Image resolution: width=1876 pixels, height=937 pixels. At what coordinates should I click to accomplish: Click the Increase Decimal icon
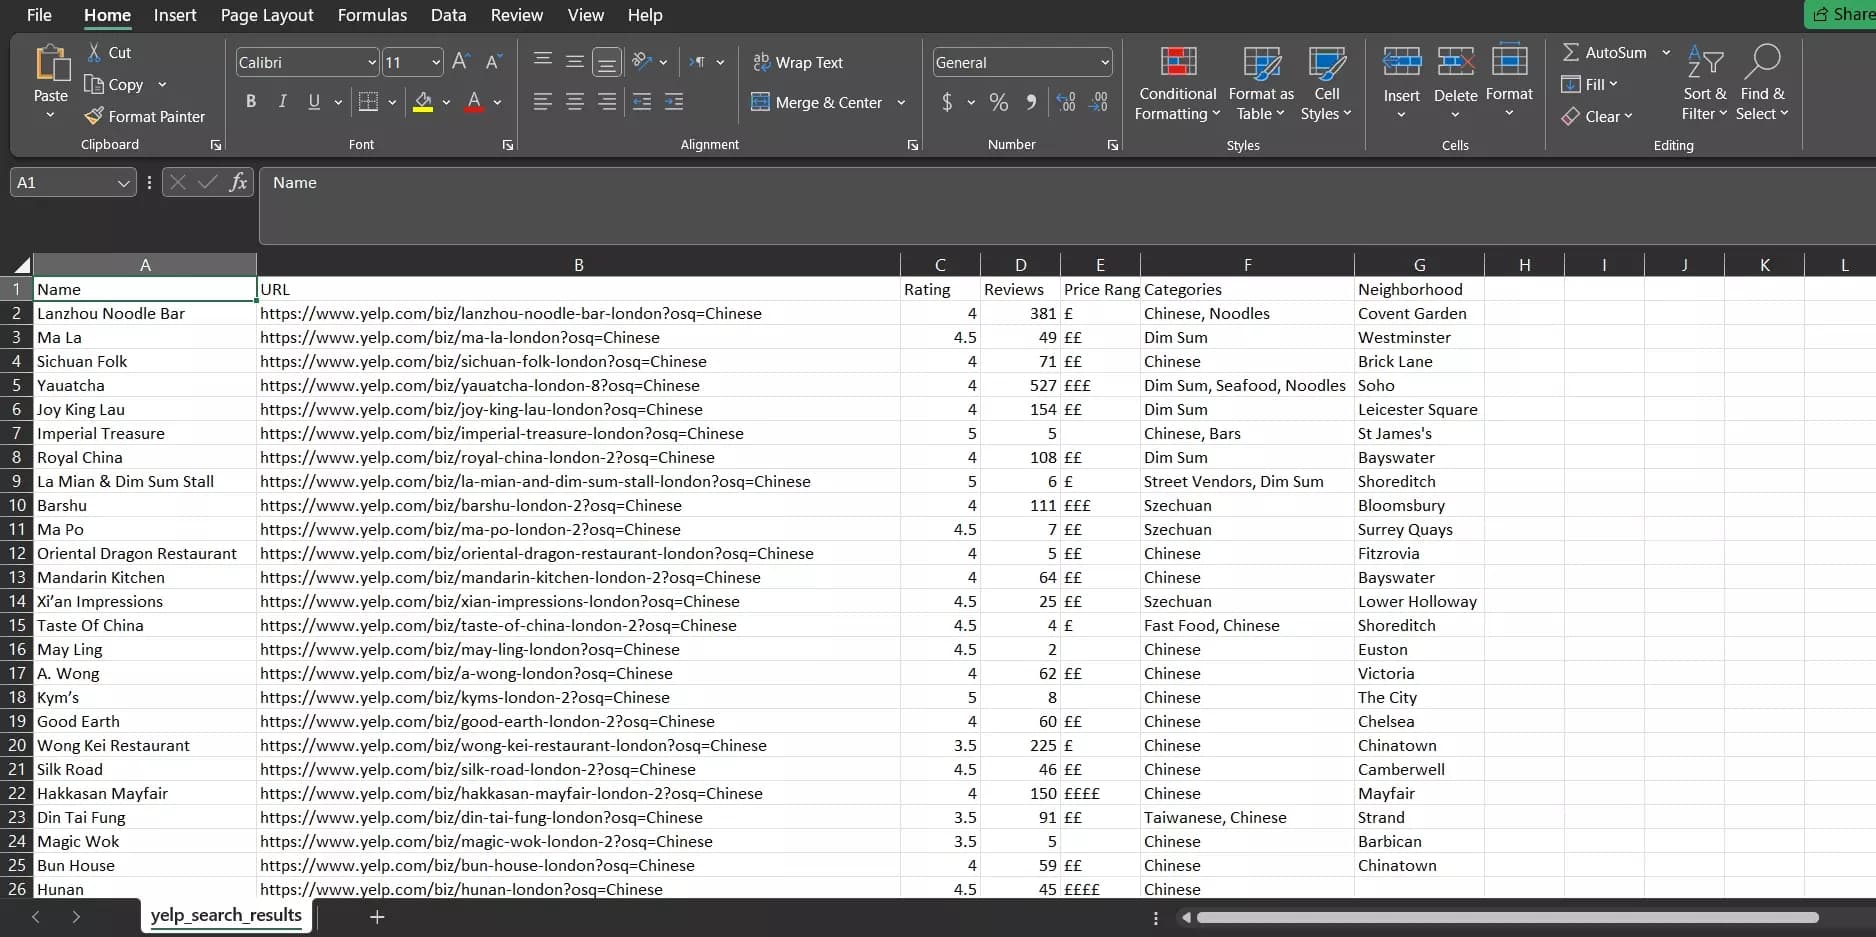(1066, 101)
